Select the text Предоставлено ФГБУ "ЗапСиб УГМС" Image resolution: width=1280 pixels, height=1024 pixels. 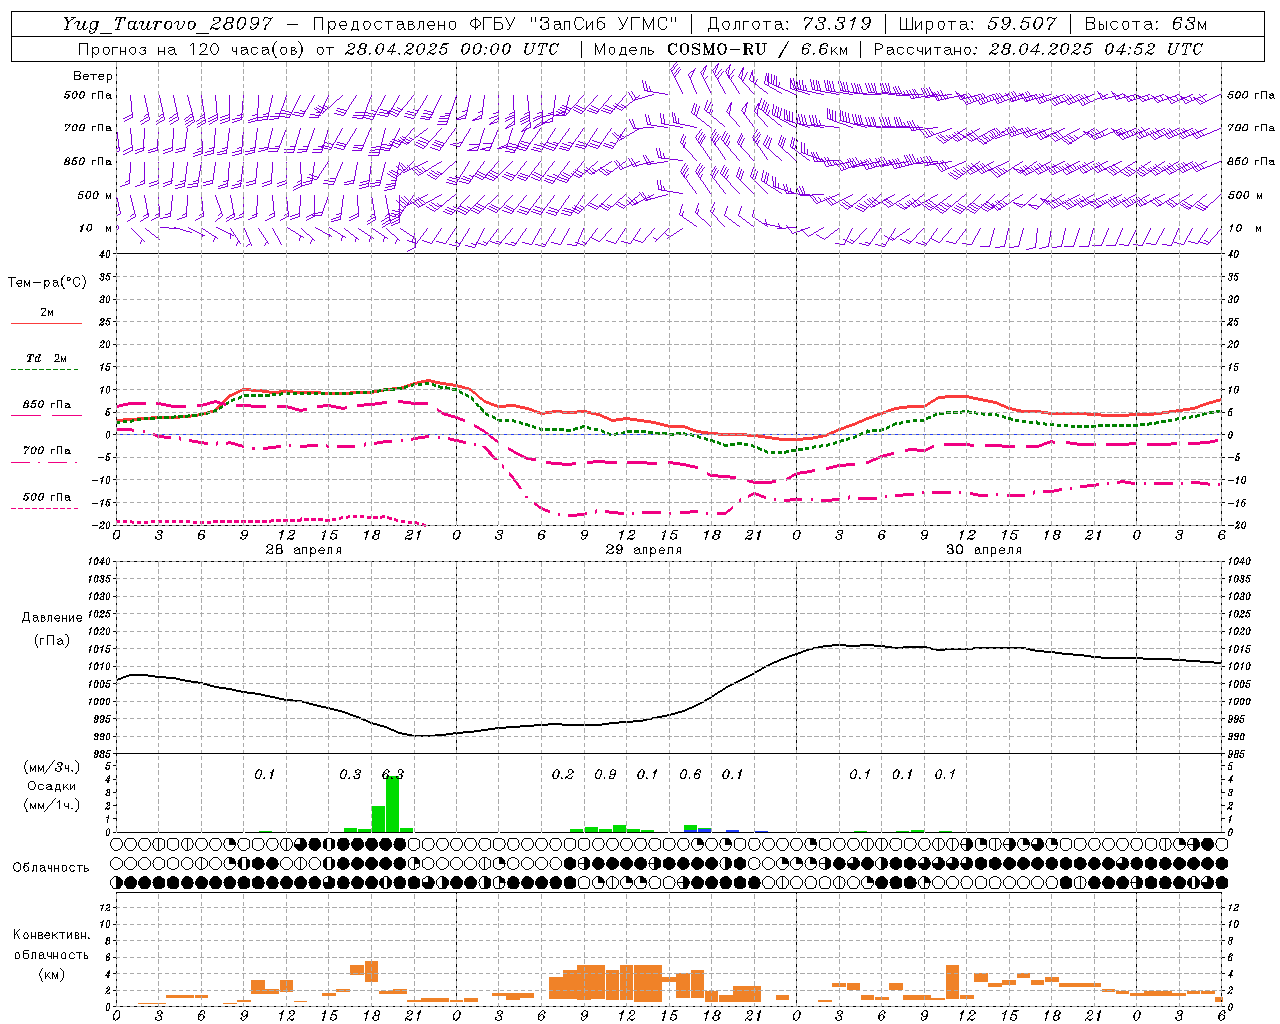pyautogui.click(x=495, y=24)
